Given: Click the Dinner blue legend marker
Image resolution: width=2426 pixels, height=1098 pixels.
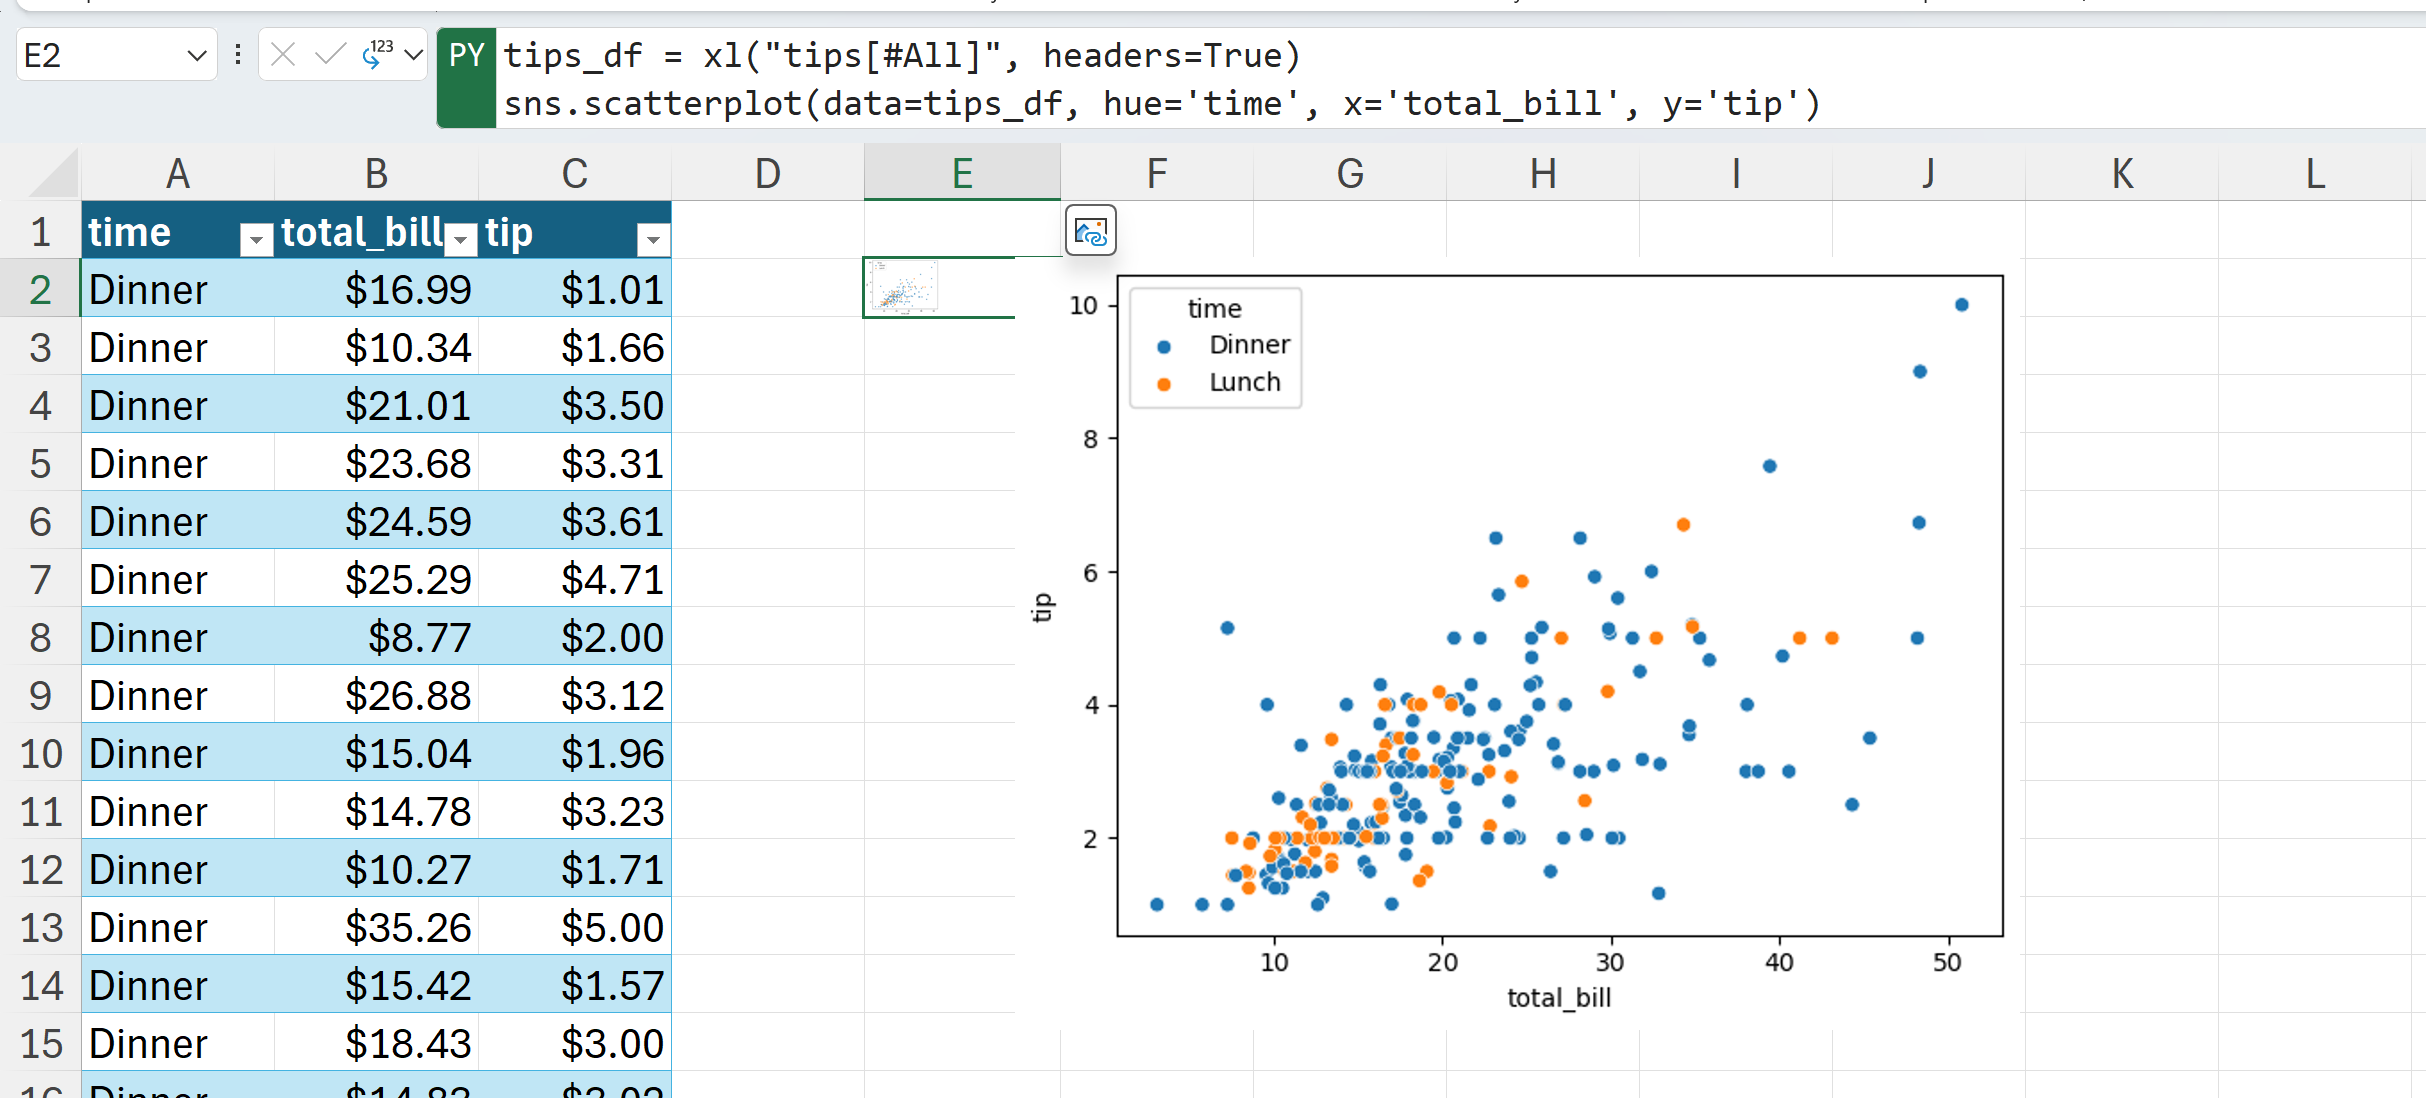Looking at the screenshot, I should click(x=1164, y=347).
